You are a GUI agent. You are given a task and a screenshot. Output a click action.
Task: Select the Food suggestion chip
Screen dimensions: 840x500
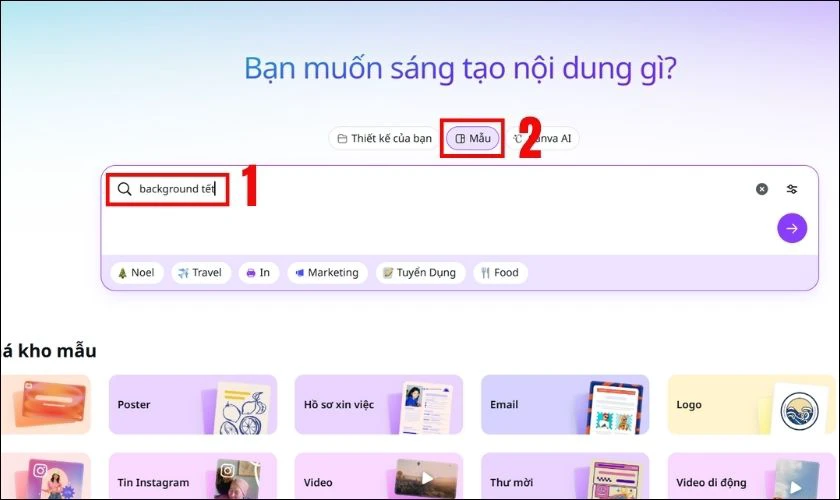(x=500, y=273)
